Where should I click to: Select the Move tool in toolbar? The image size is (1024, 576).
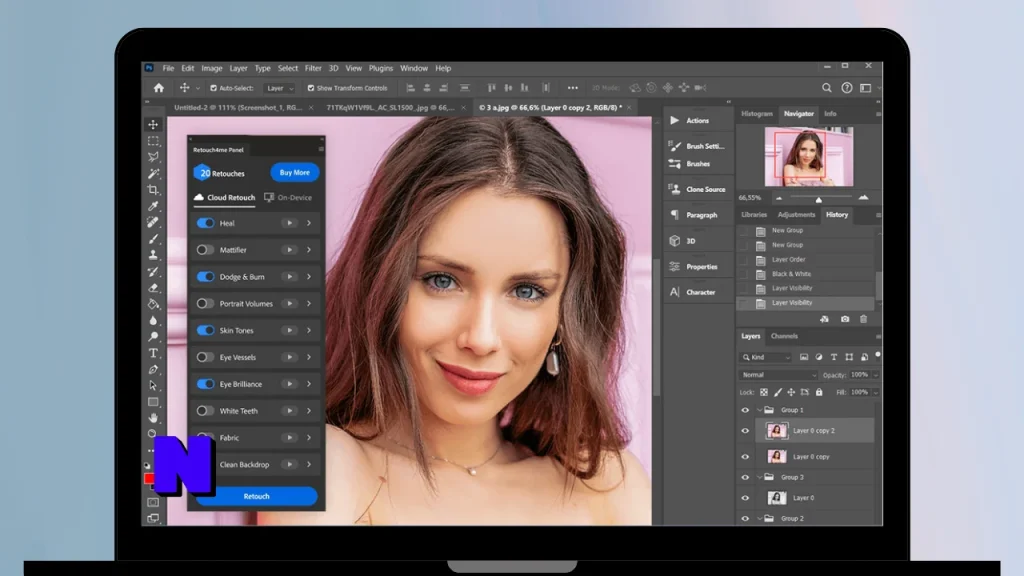point(153,124)
